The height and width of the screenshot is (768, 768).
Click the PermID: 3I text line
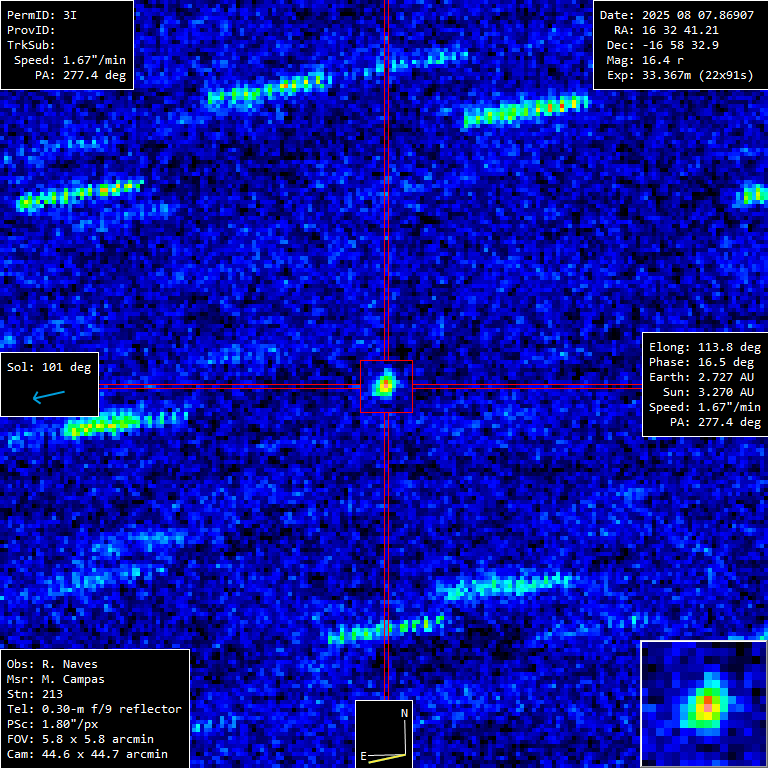[42, 15]
